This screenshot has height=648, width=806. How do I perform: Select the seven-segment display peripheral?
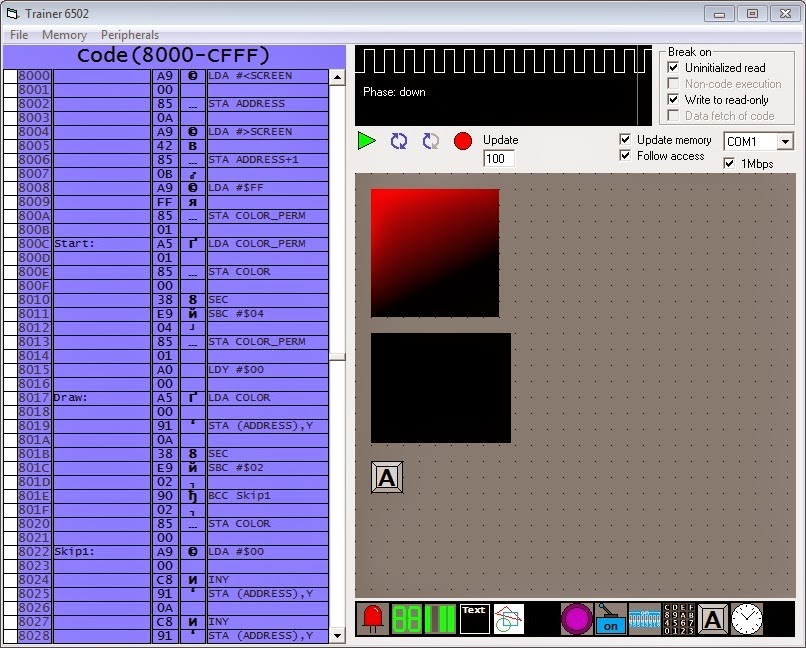point(407,618)
